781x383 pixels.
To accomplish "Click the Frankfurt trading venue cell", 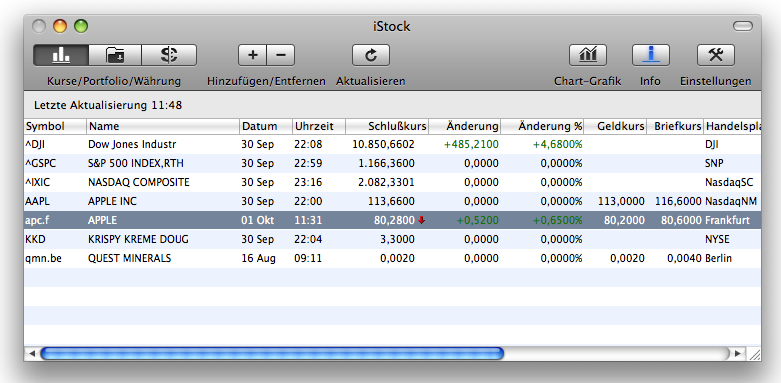I will pos(727,220).
